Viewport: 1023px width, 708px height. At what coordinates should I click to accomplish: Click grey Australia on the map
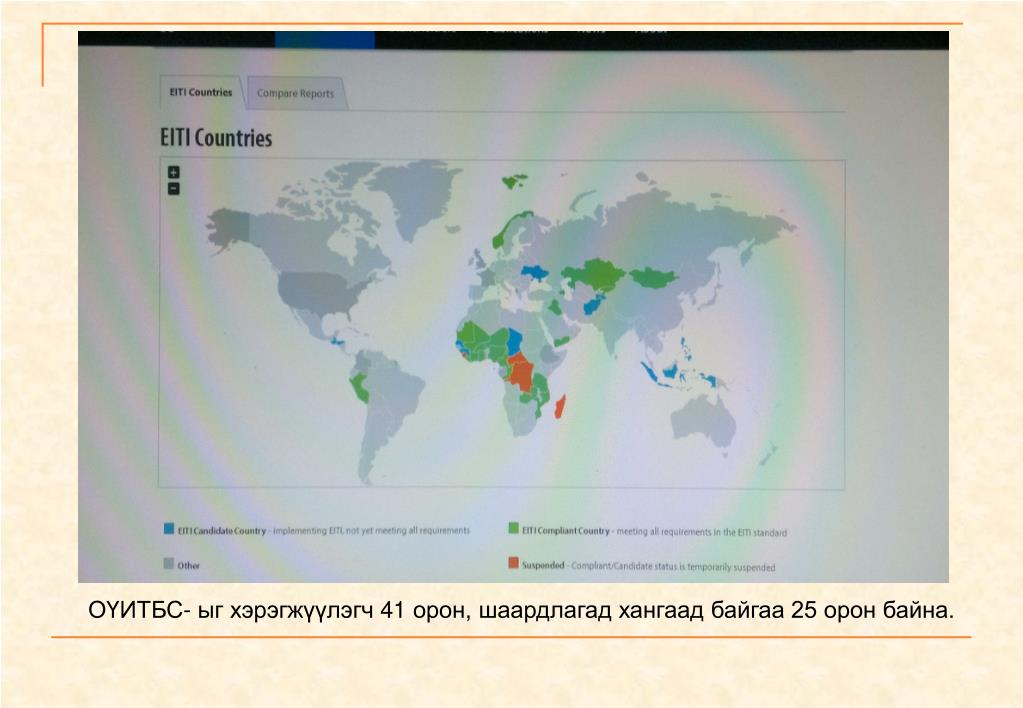(705, 421)
